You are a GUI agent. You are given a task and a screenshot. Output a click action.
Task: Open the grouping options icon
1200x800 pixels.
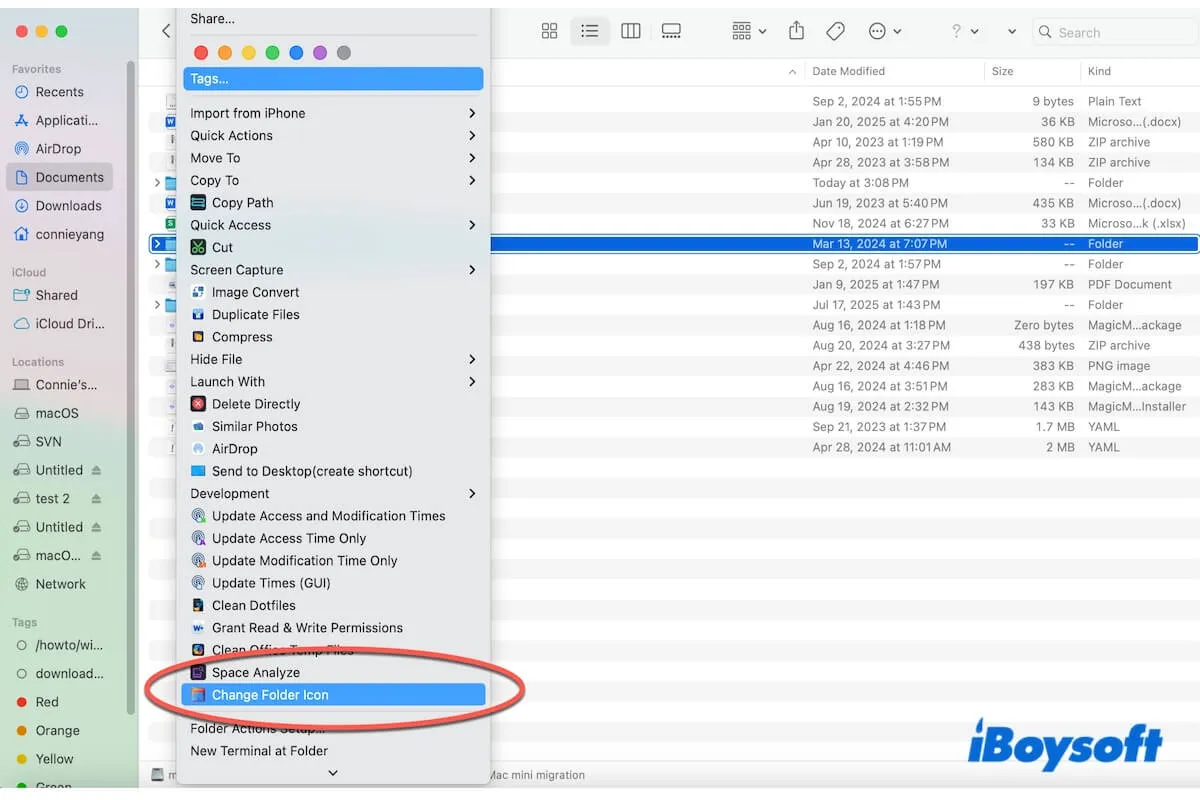[x=742, y=31]
